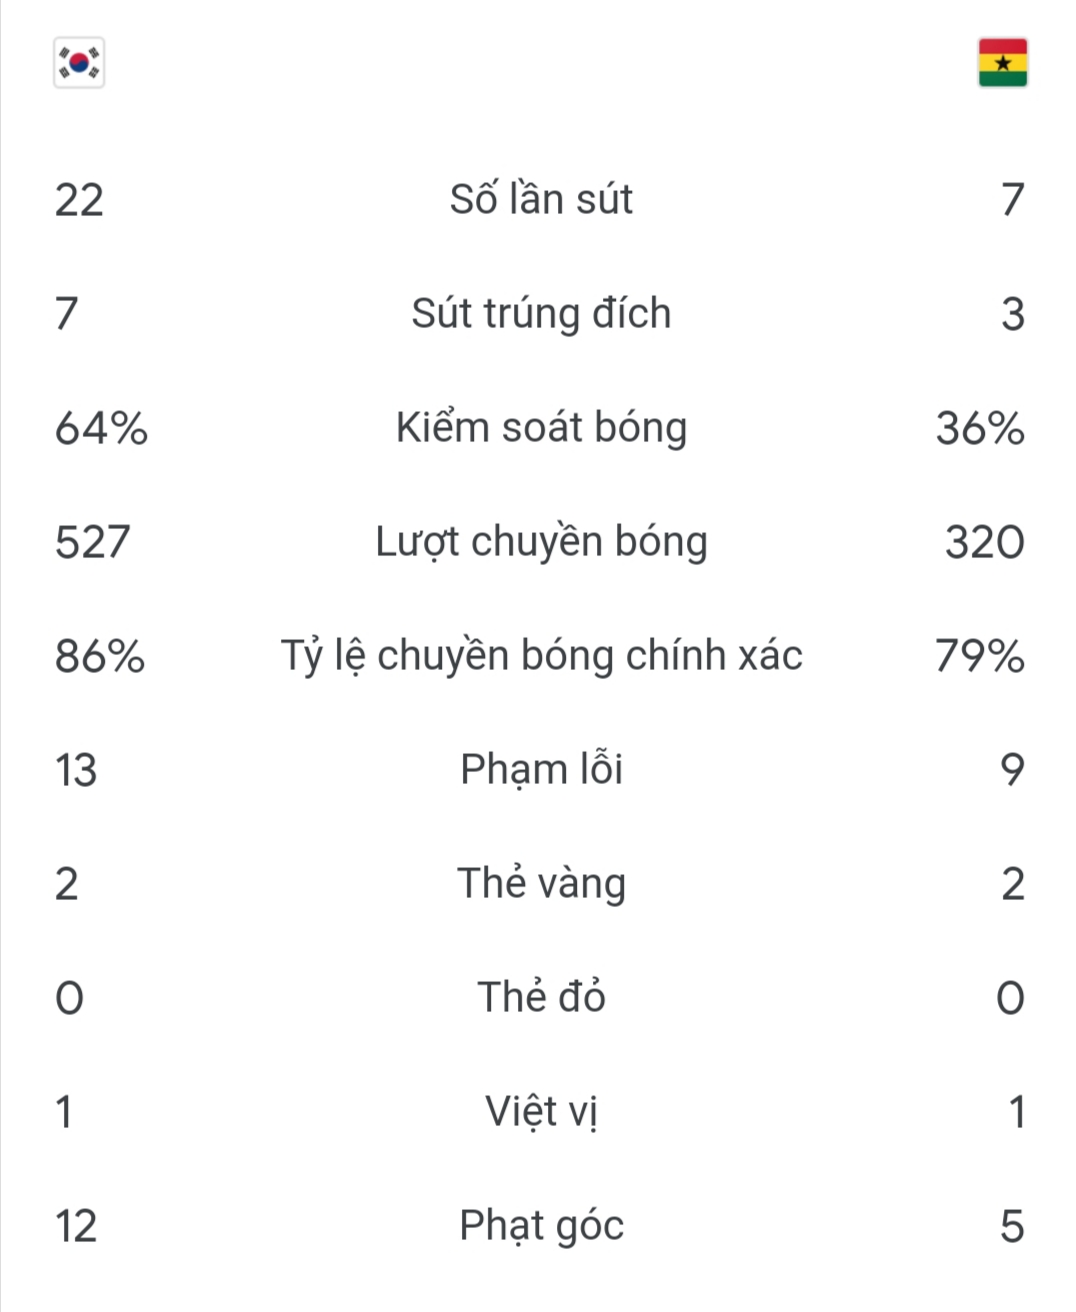
Task: Select the "Phạm lỗi" stat label
Action: (541, 769)
